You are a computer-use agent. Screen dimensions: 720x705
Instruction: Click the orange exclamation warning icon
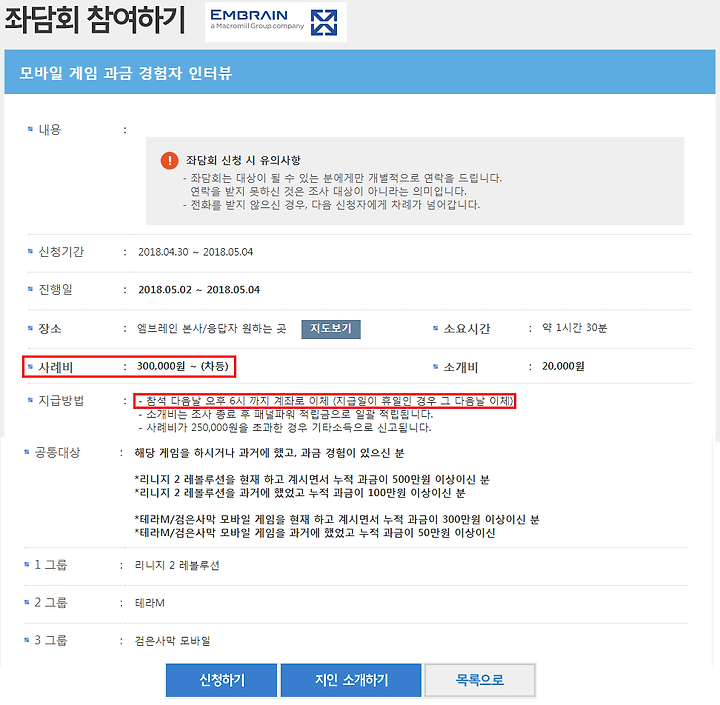[169, 161]
